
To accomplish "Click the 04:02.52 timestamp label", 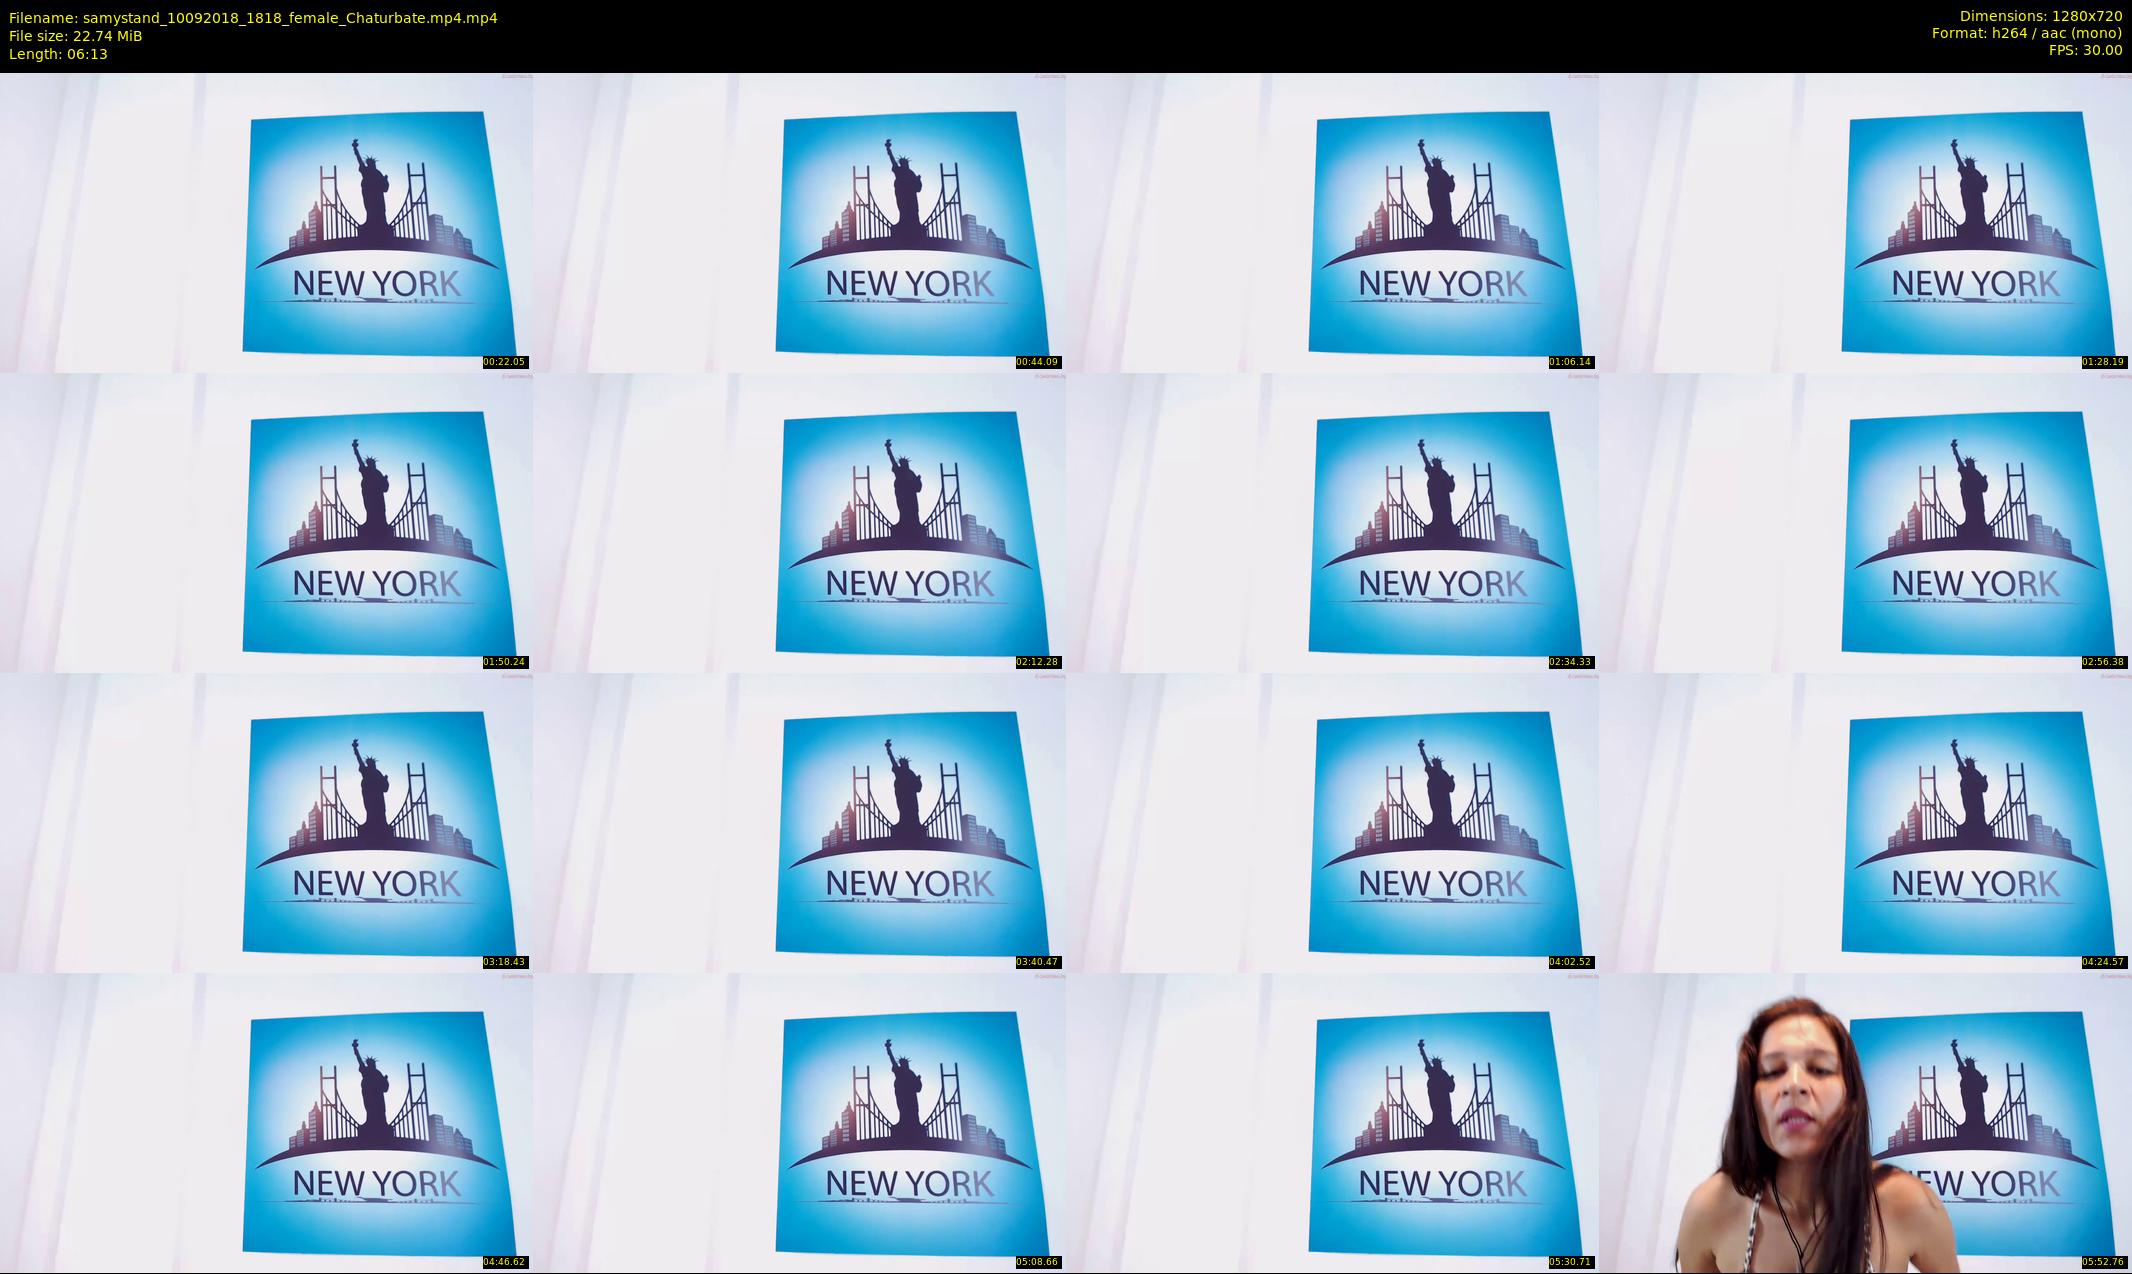I will [x=1570, y=962].
